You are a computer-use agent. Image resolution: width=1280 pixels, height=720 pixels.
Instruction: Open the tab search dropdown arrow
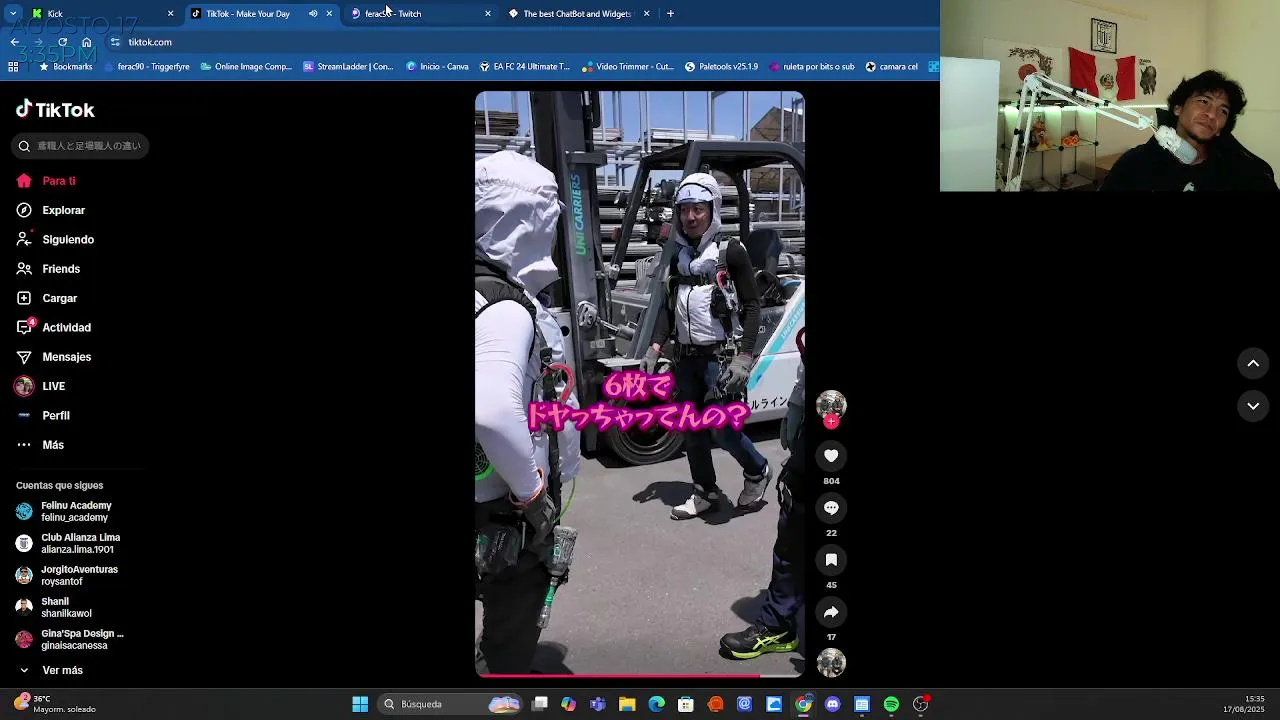13,14
